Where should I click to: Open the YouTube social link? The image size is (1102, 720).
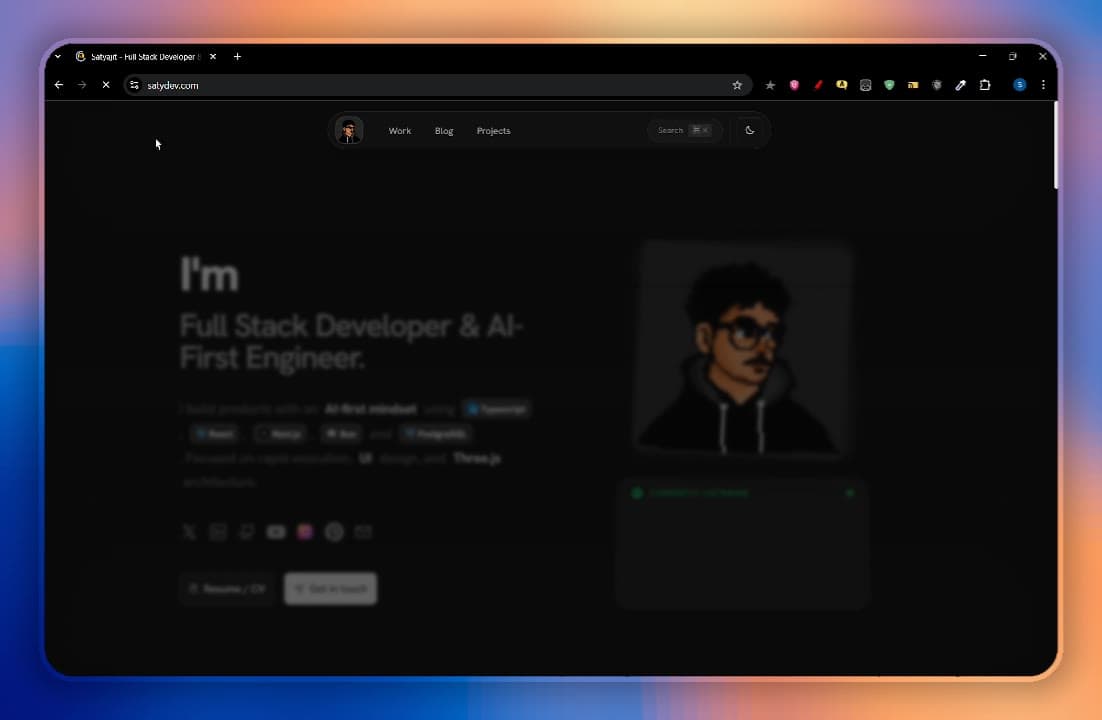[x=276, y=532]
